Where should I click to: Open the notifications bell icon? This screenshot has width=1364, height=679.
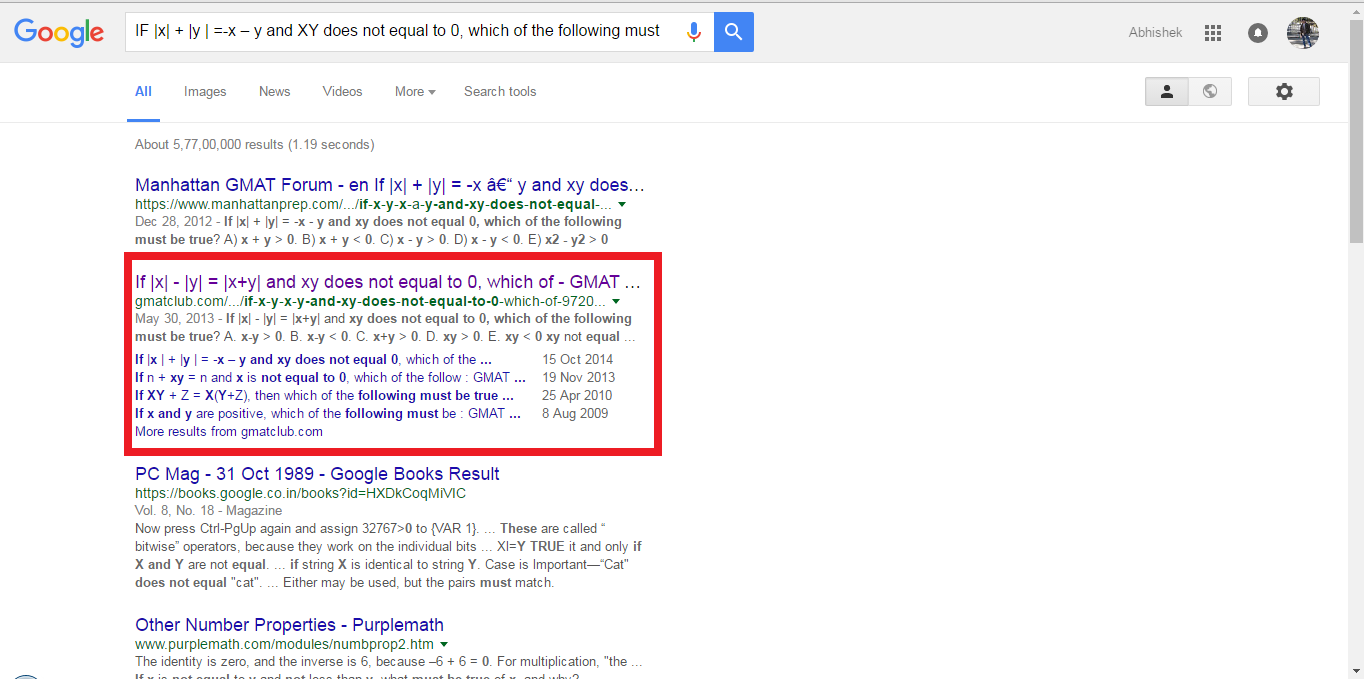tap(1258, 33)
